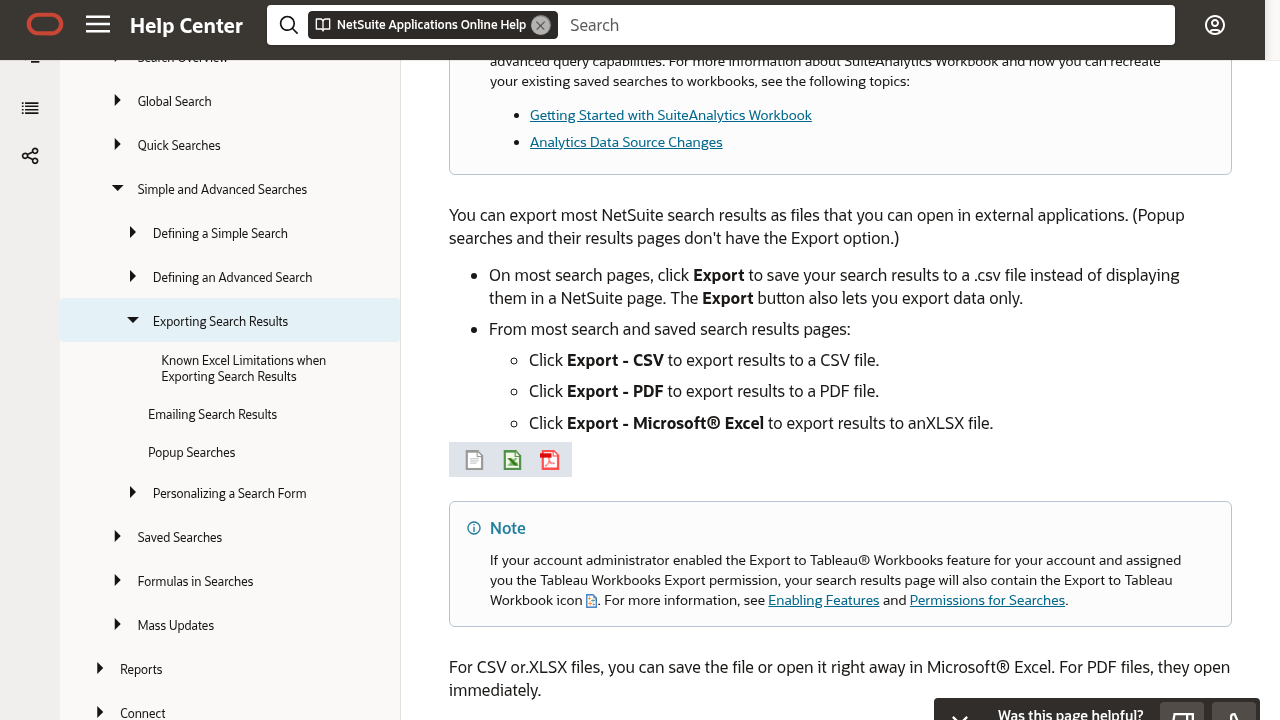1280x720 pixels.
Task: Follow the Permissions for Searches link
Action: coord(987,600)
